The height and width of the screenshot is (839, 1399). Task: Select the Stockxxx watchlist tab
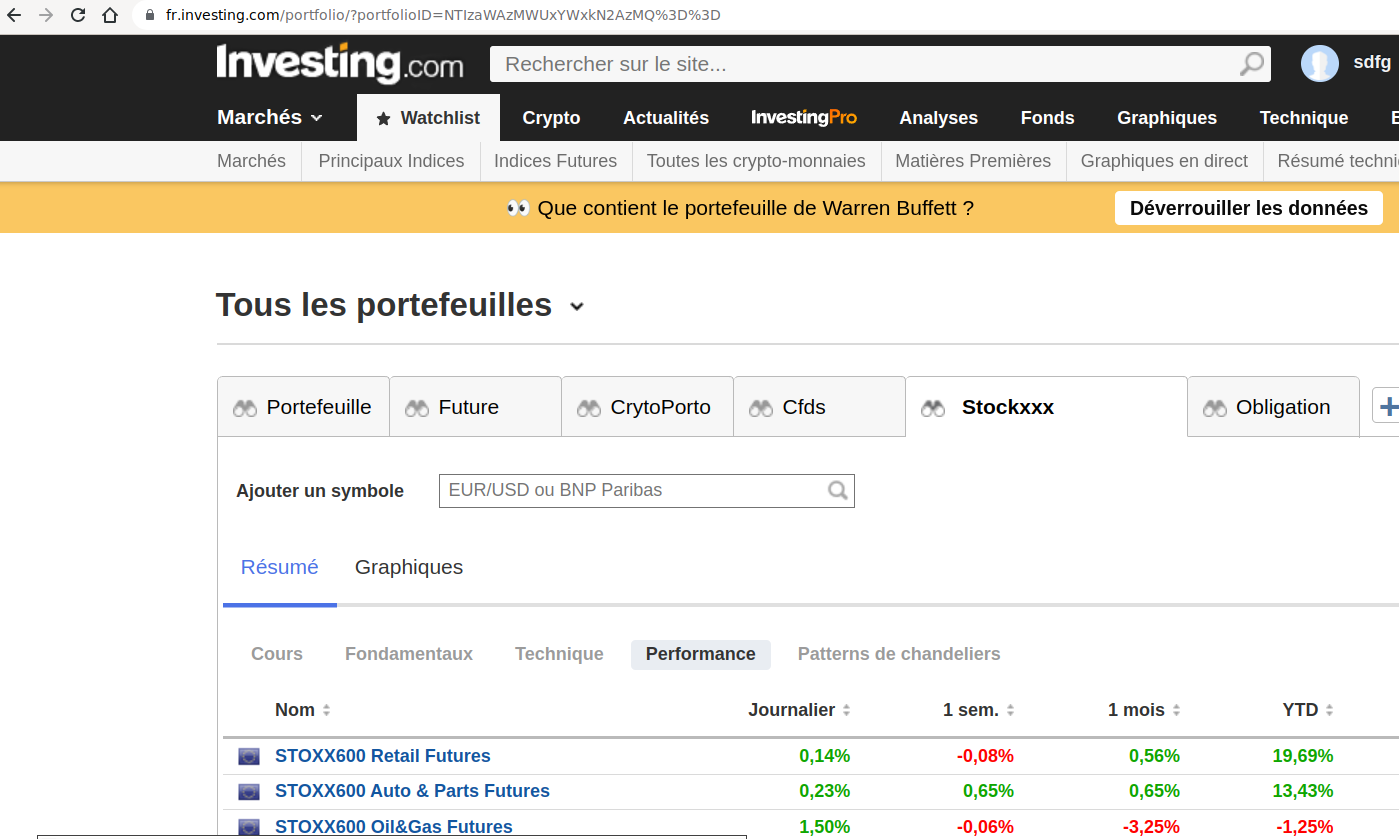point(1047,407)
